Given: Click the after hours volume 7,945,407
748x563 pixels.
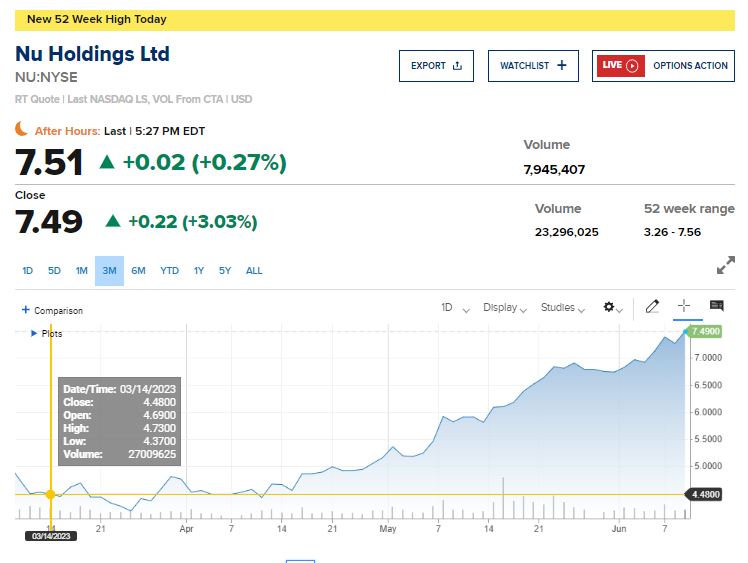Looking at the screenshot, I should 554,170.
